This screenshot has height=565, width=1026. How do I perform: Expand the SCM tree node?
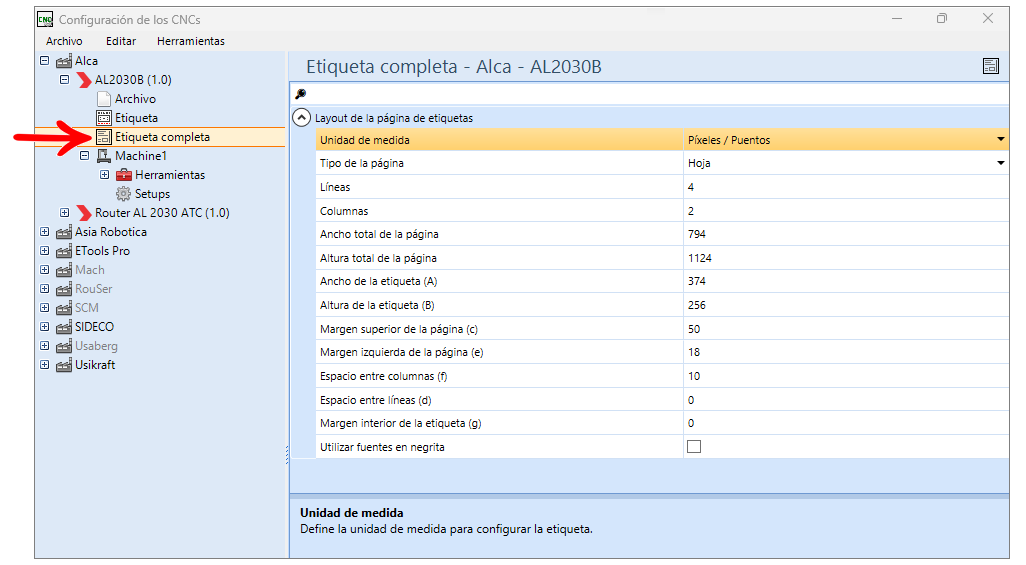pyautogui.click(x=44, y=308)
